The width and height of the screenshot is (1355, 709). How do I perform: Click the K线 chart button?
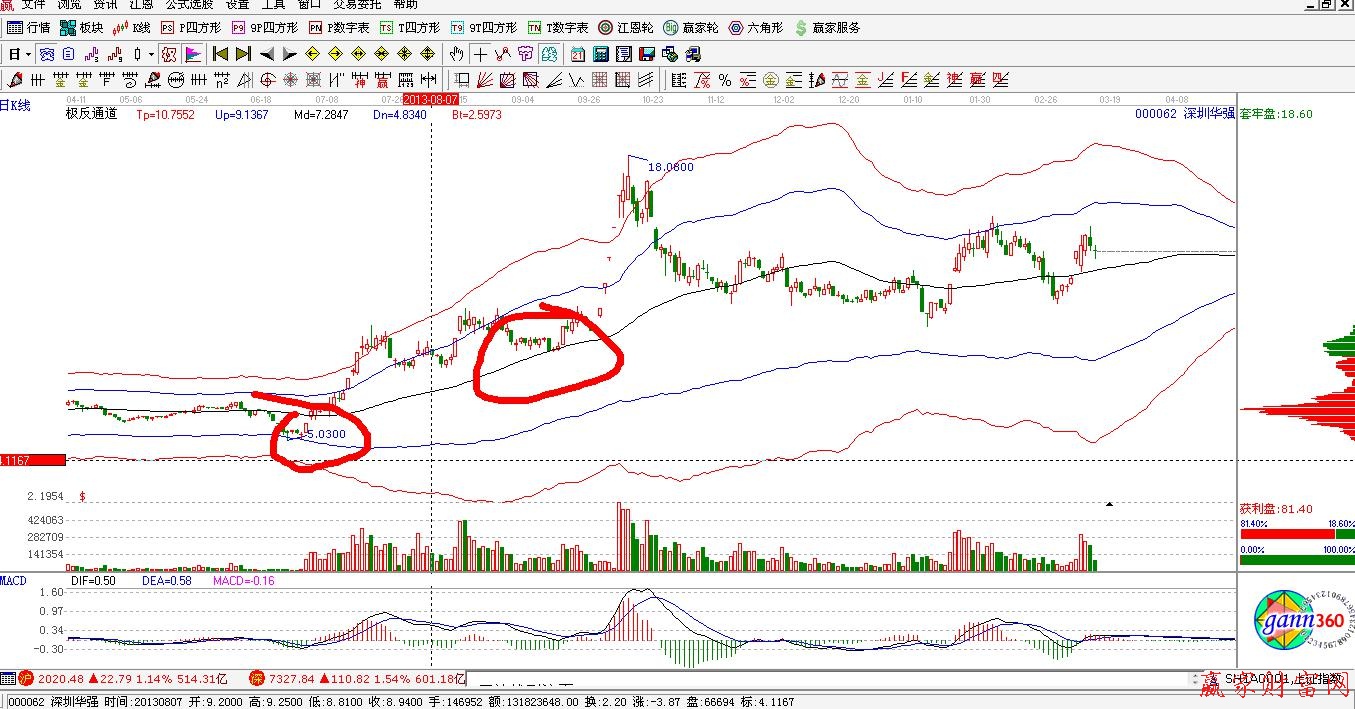(x=132, y=28)
